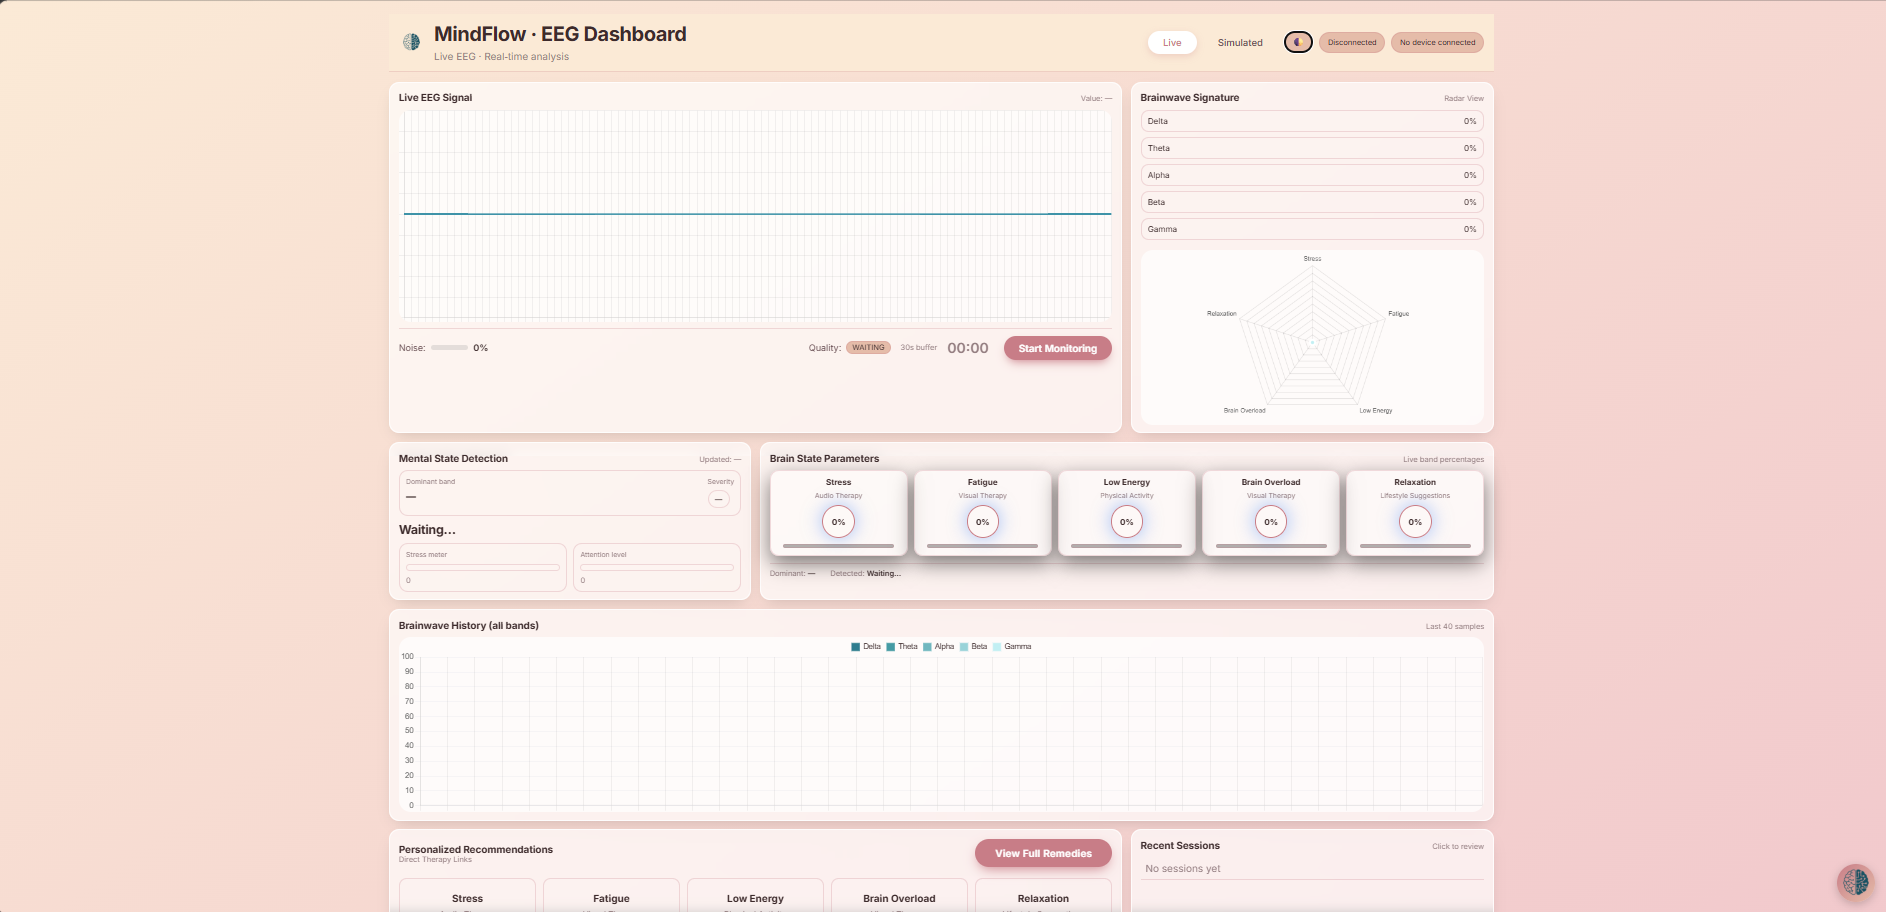
Task: Click the WAITING quality badge
Action: [x=868, y=348]
